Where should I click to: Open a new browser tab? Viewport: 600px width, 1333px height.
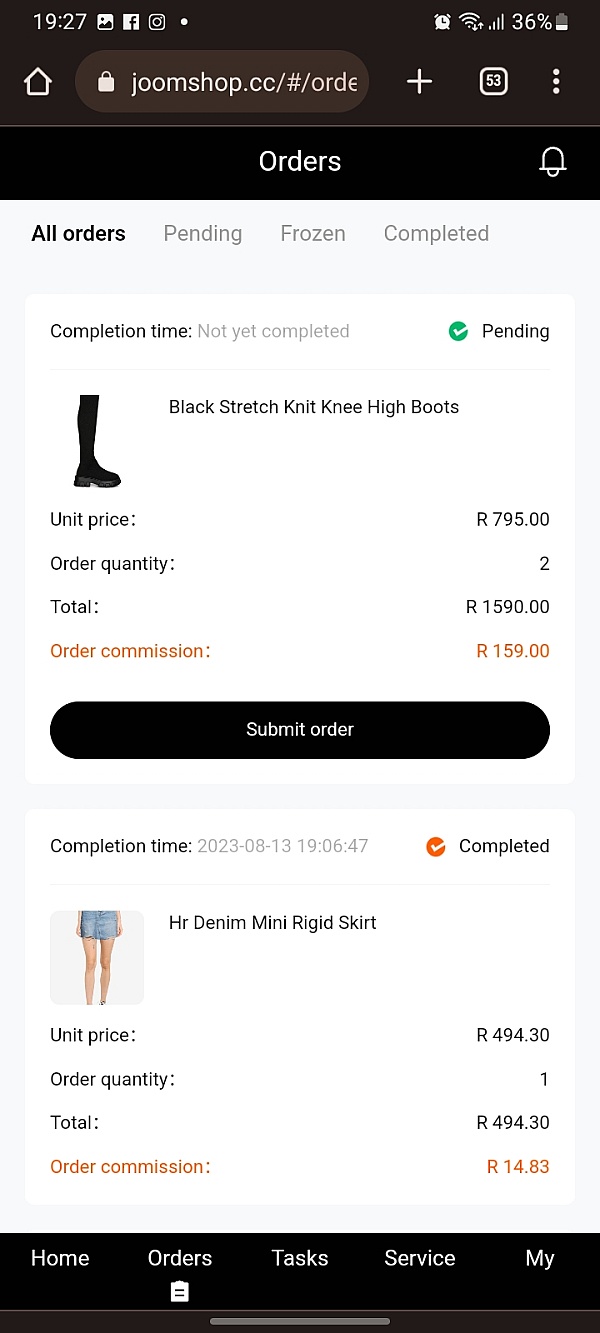click(x=420, y=82)
